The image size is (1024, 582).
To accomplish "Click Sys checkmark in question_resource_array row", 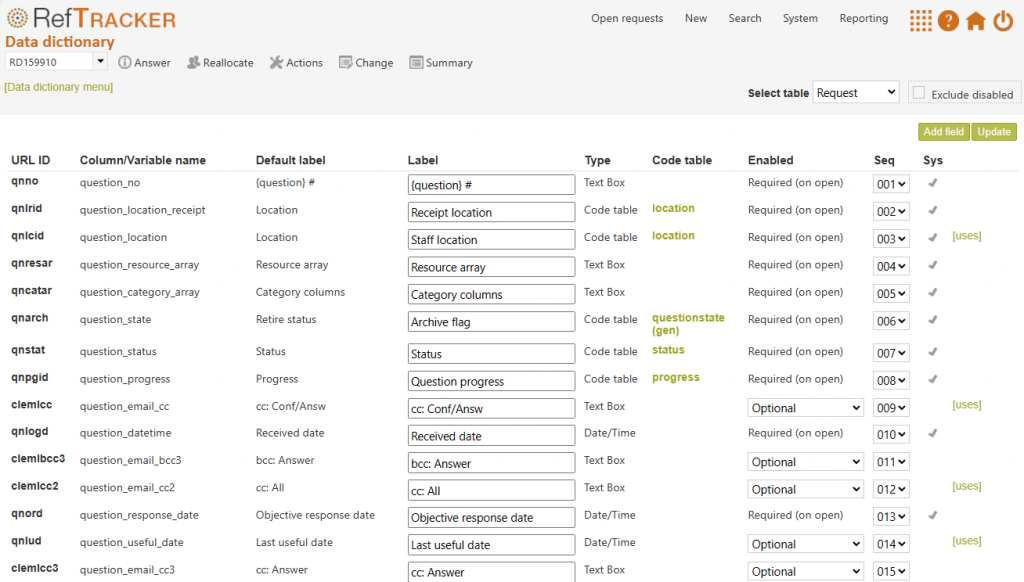I will coord(933,265).
